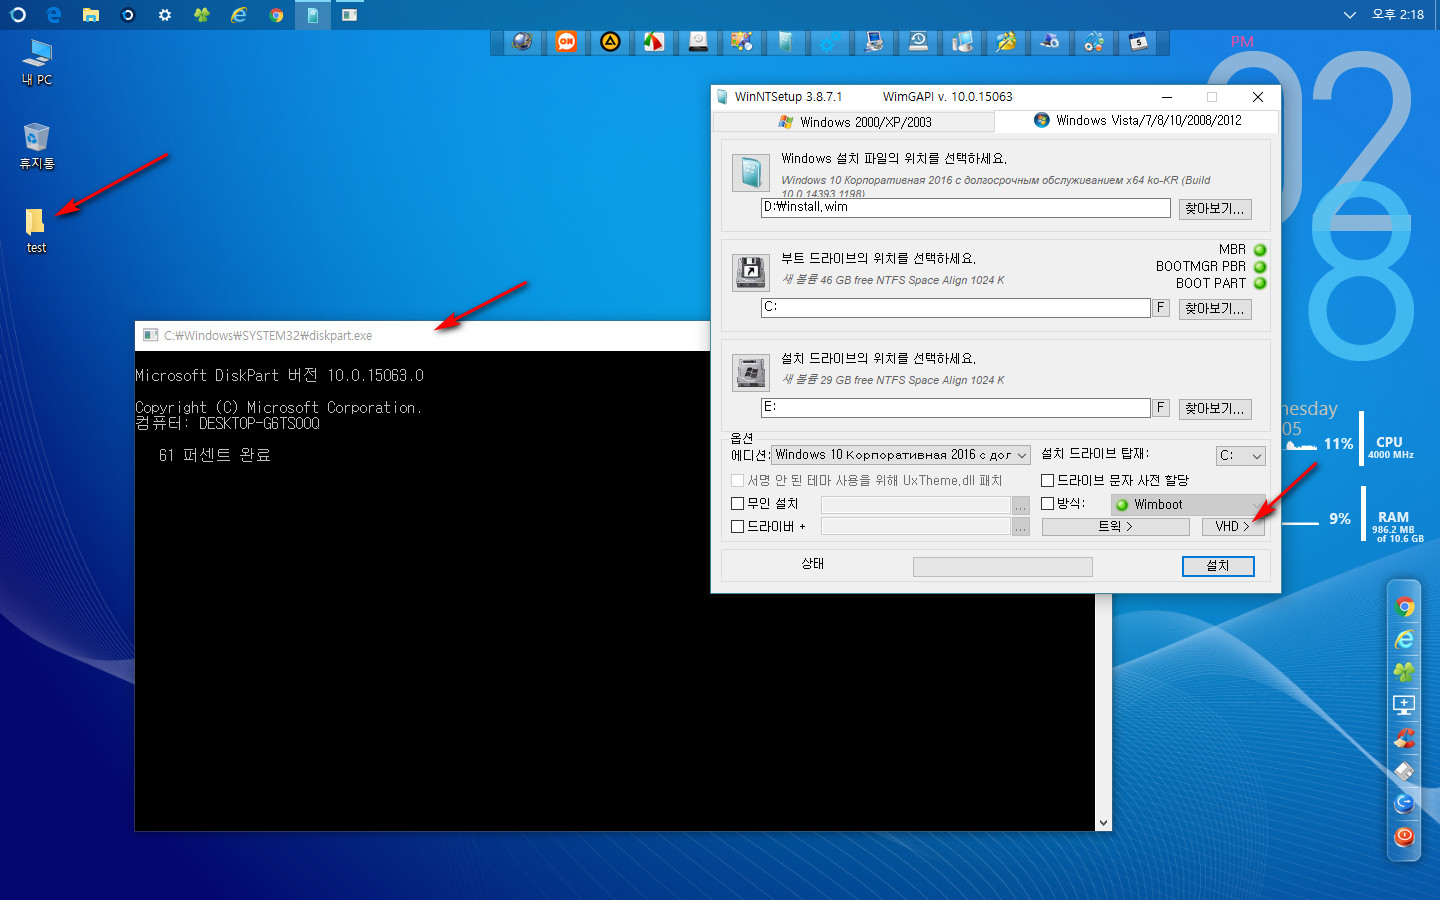The image size is (1440, 900).
Task: Open the VHD > menu button
Action: pos(1232,526)
